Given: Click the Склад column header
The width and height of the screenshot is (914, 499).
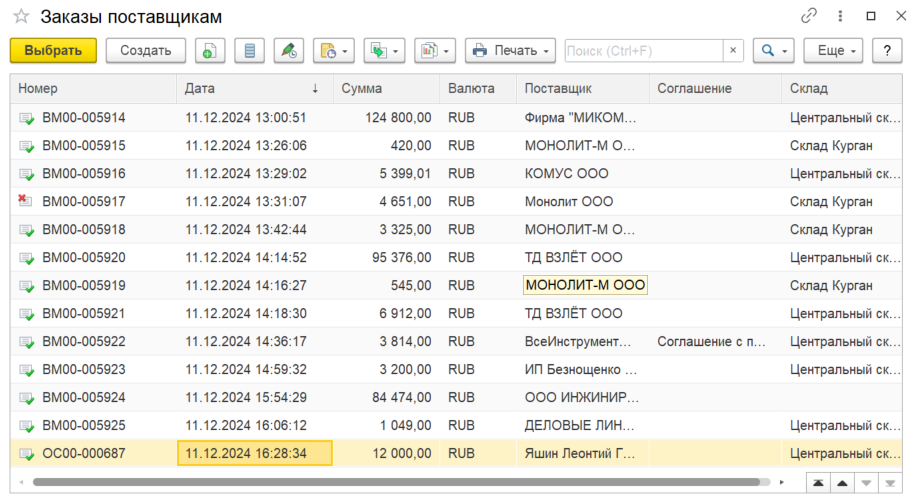Looking at the screenshot, I should click(842, 89).
